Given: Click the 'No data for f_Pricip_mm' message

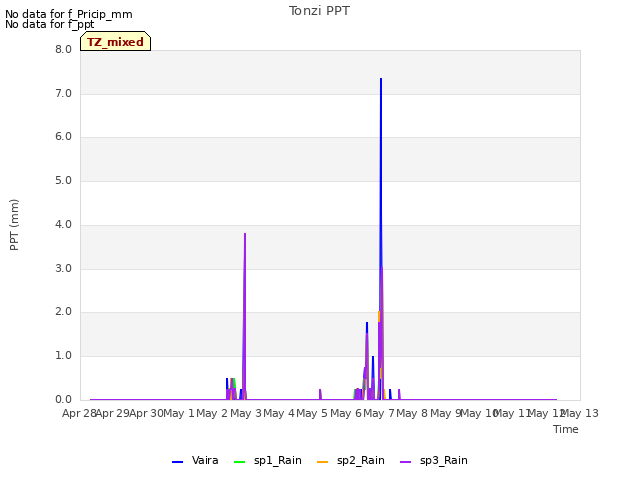Looking at the screenshot, I should [x=69, y=14].
